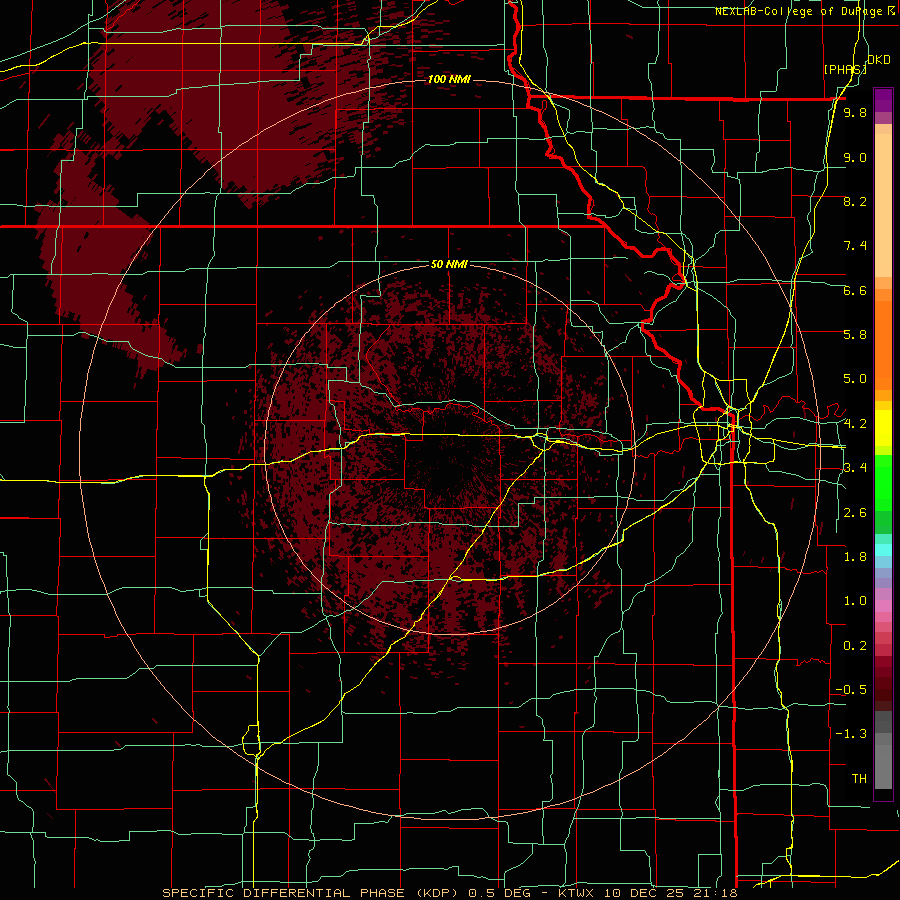Click the 3.4 scale value
The height and width of the screenshot is (900, 900).
tap(855, 468)
